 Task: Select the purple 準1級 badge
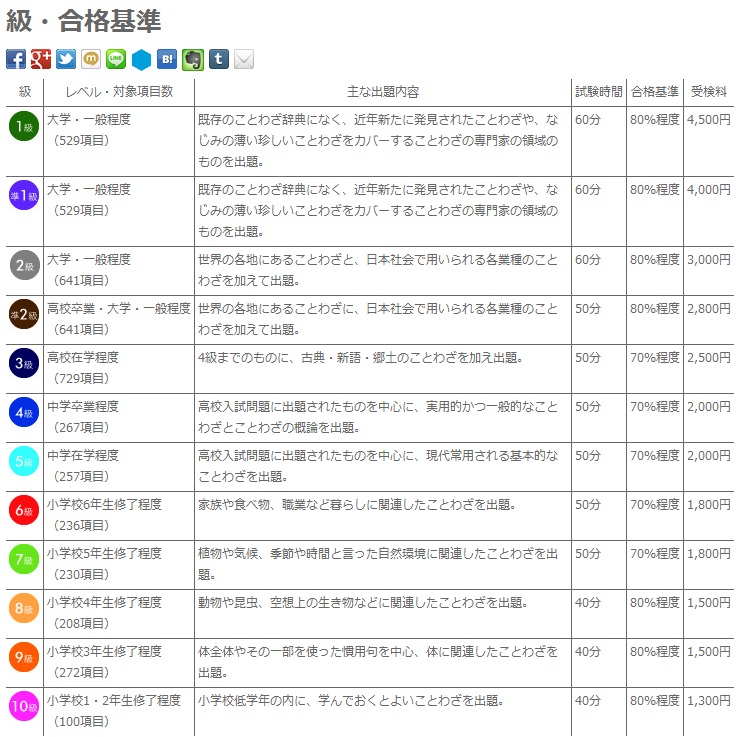(x=23, y=196)
